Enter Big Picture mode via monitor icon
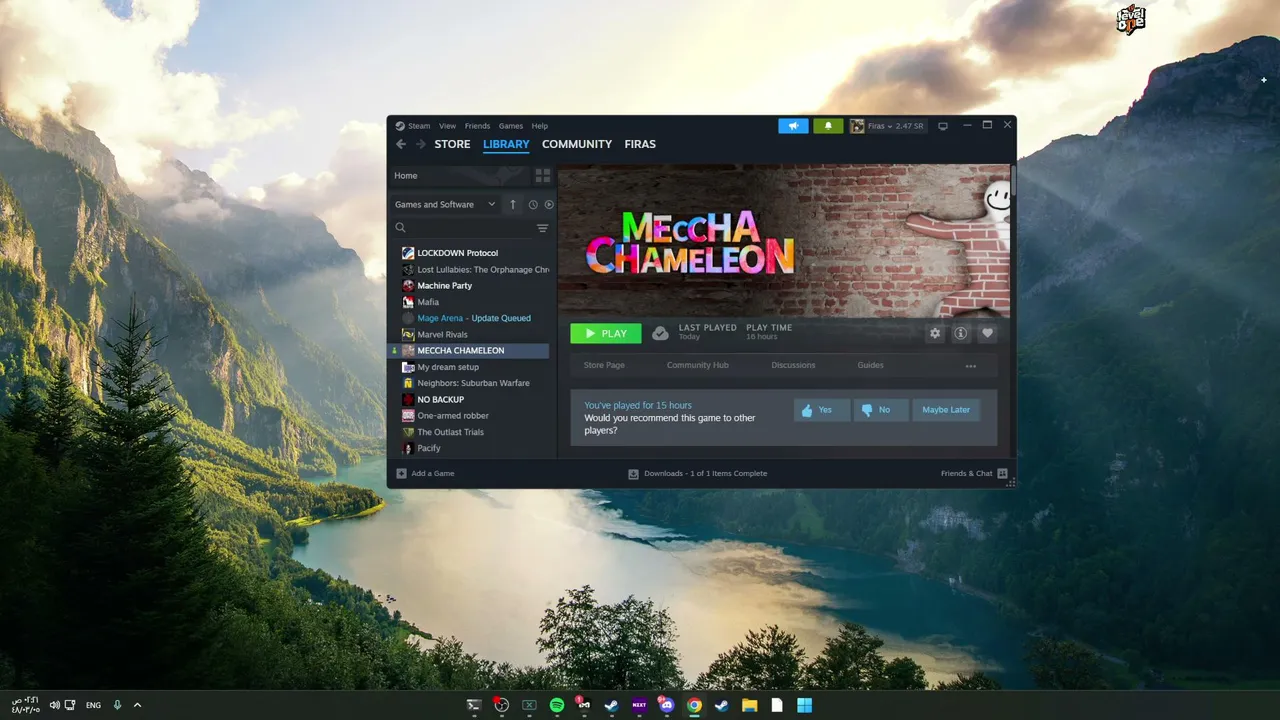This screenshot has width=1280, height=720. coord(942,126)
